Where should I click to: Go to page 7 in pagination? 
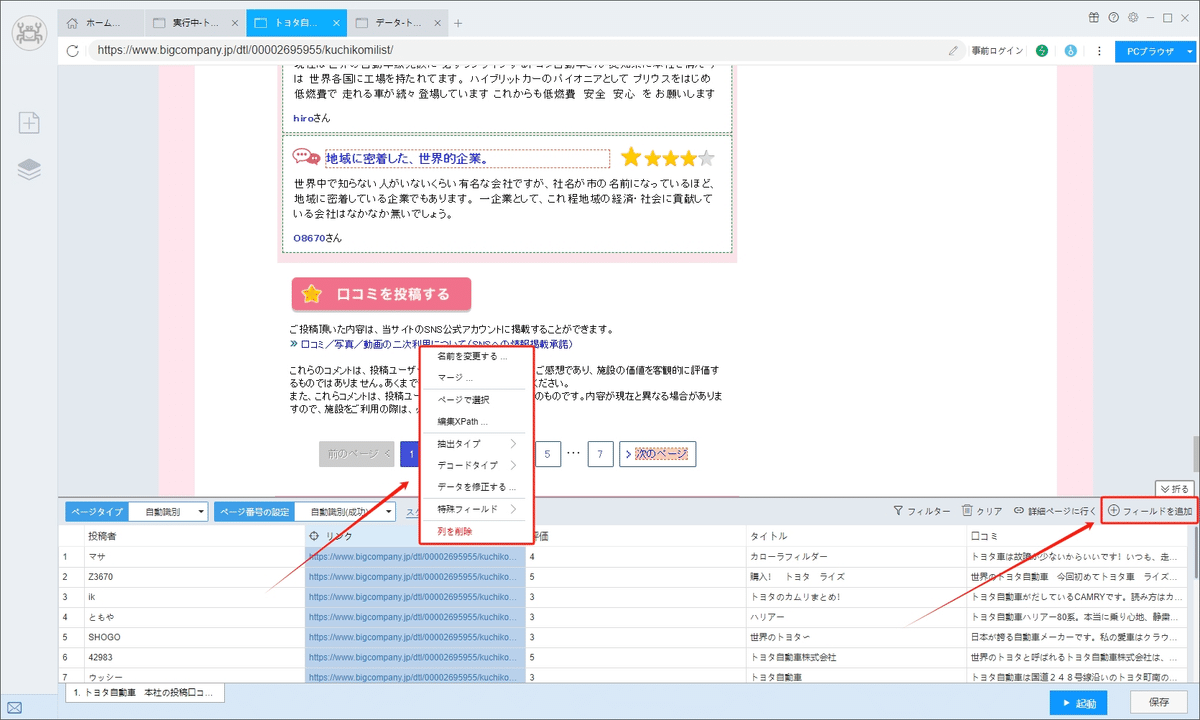[600, 454]
